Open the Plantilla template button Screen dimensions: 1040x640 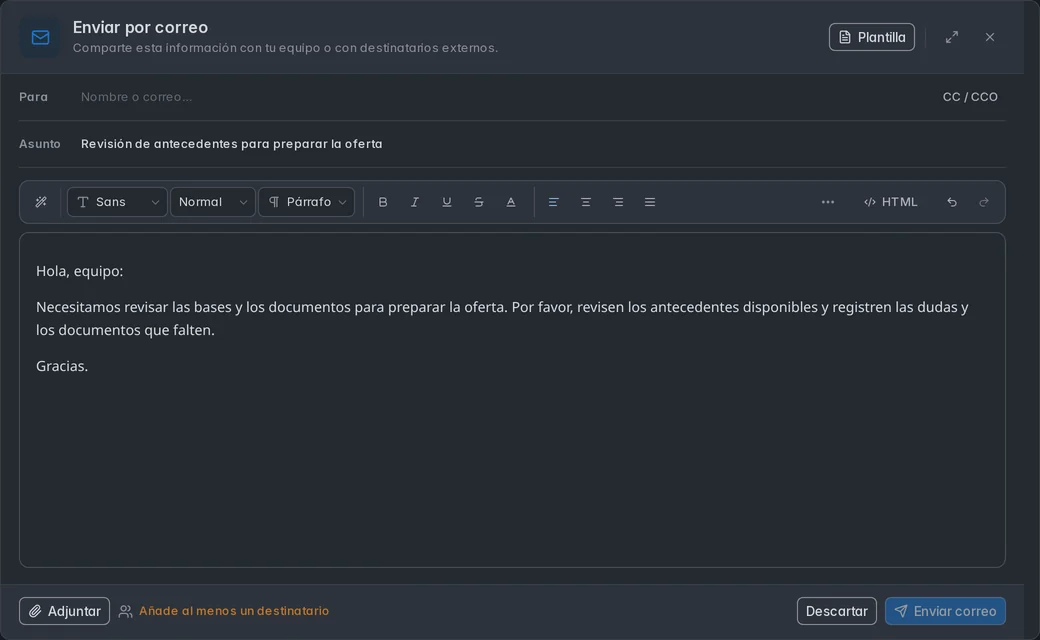(872, 37)
